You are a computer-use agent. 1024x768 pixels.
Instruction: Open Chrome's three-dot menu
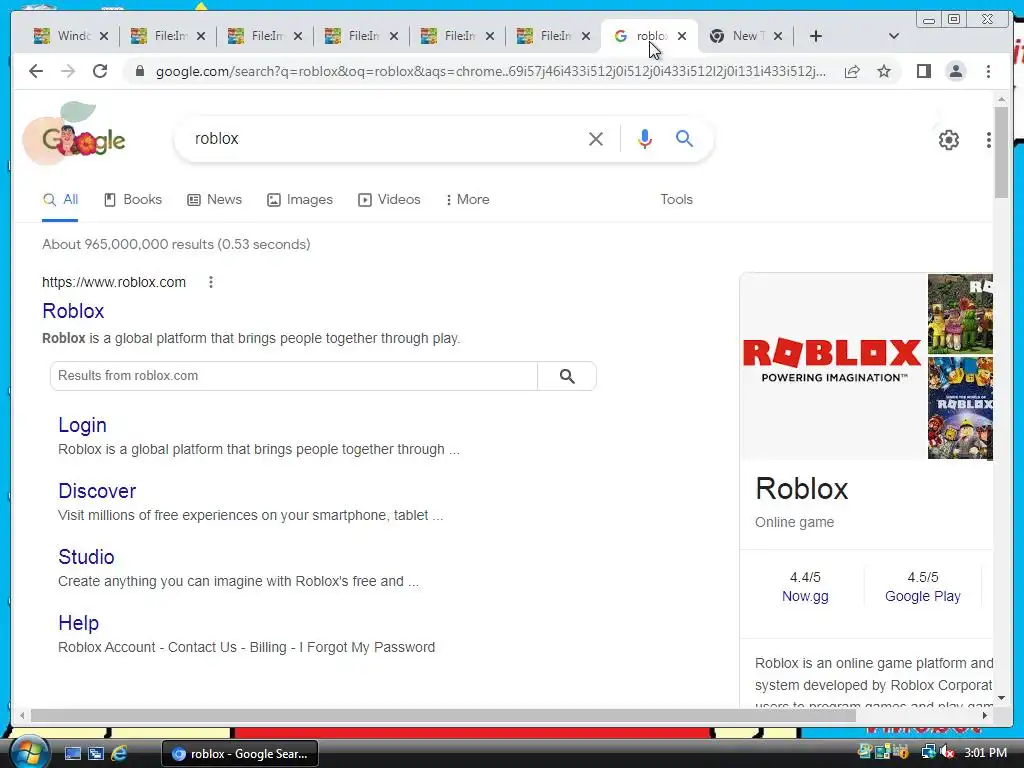(x=988, y=71)
